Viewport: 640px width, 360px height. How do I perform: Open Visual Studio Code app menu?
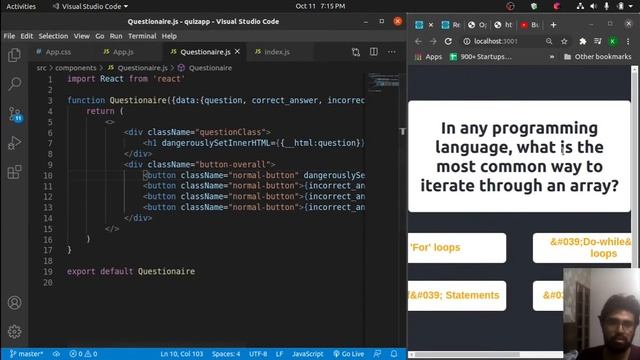[90, 6]
